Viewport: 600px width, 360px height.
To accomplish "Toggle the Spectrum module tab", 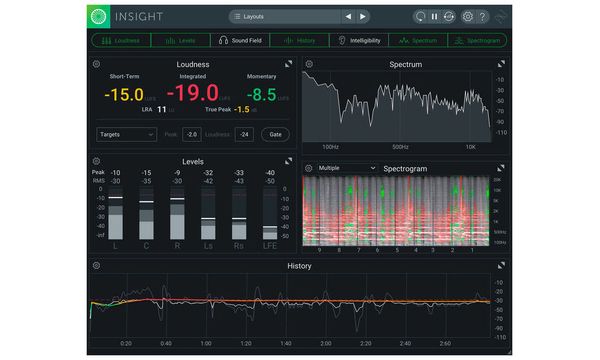I will (418, 40).
